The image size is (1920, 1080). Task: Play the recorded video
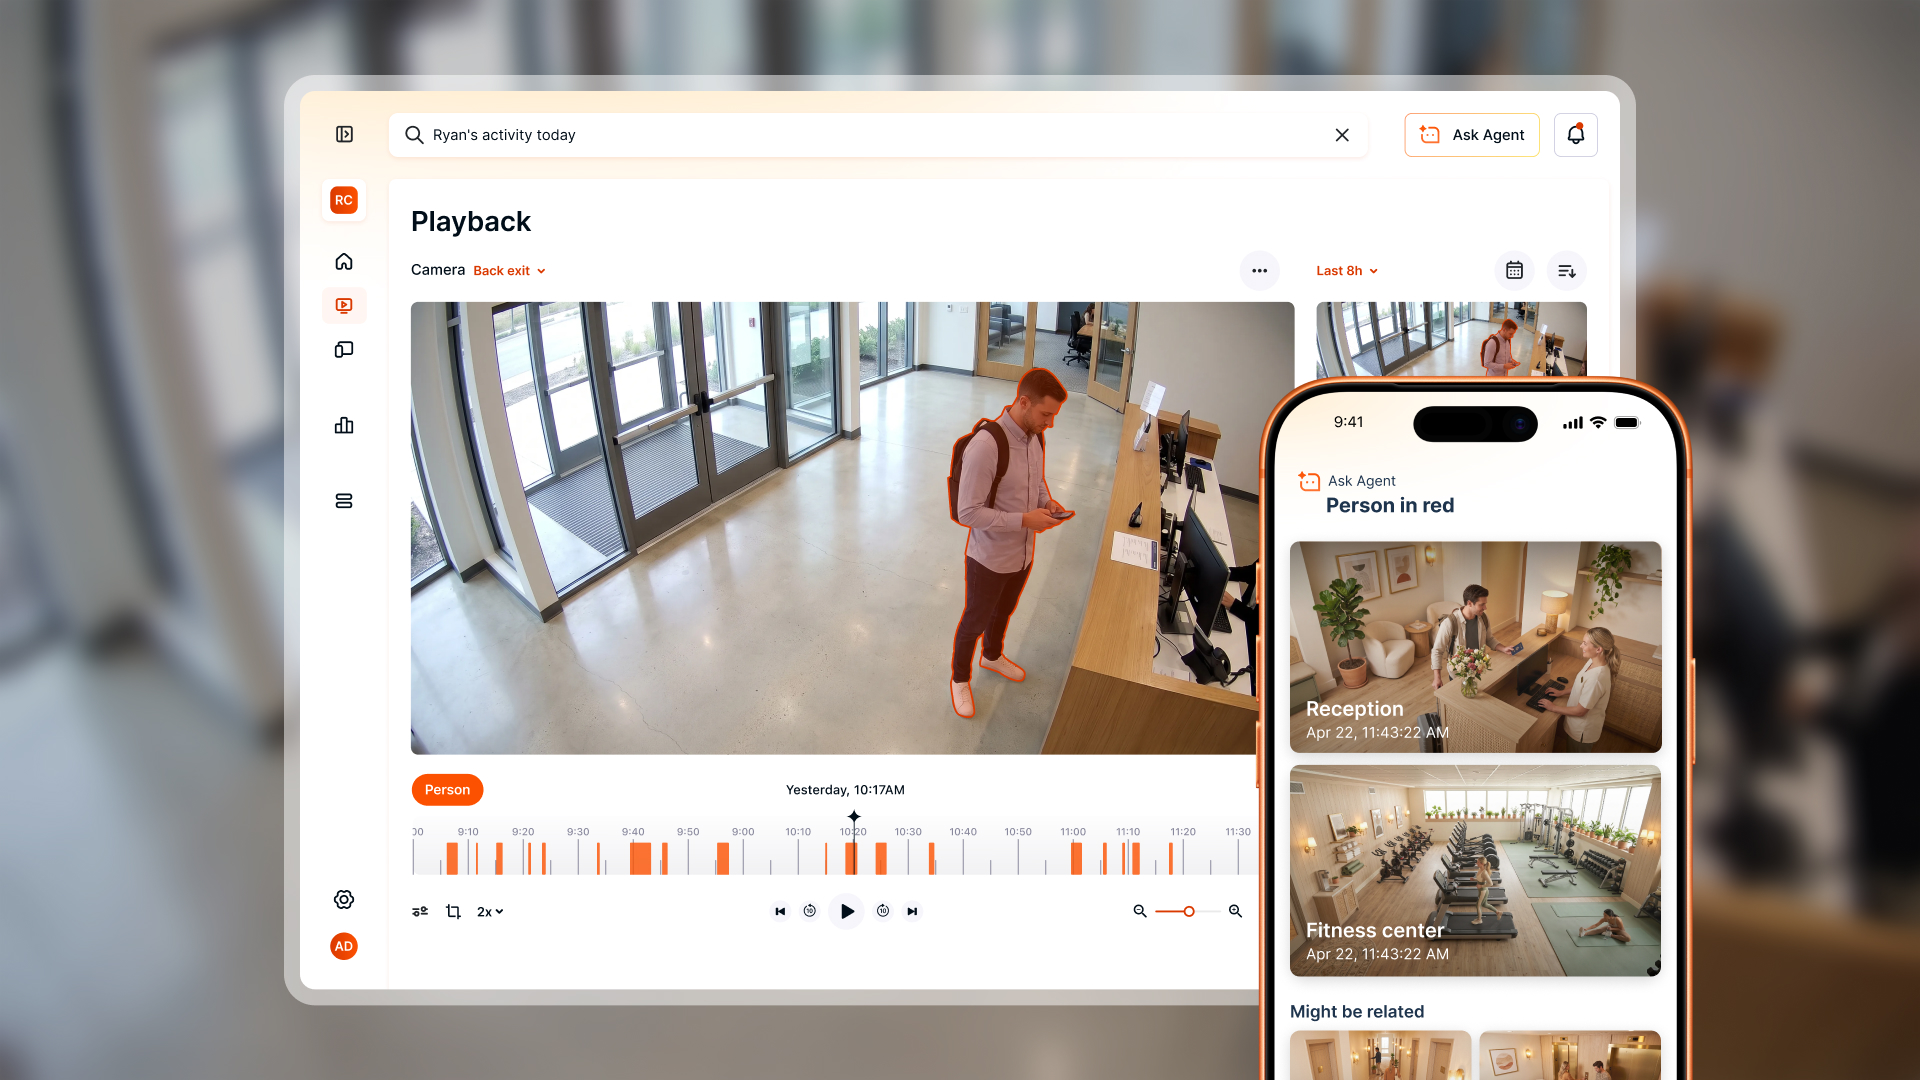pyautogui.click(x=847, y=911)
